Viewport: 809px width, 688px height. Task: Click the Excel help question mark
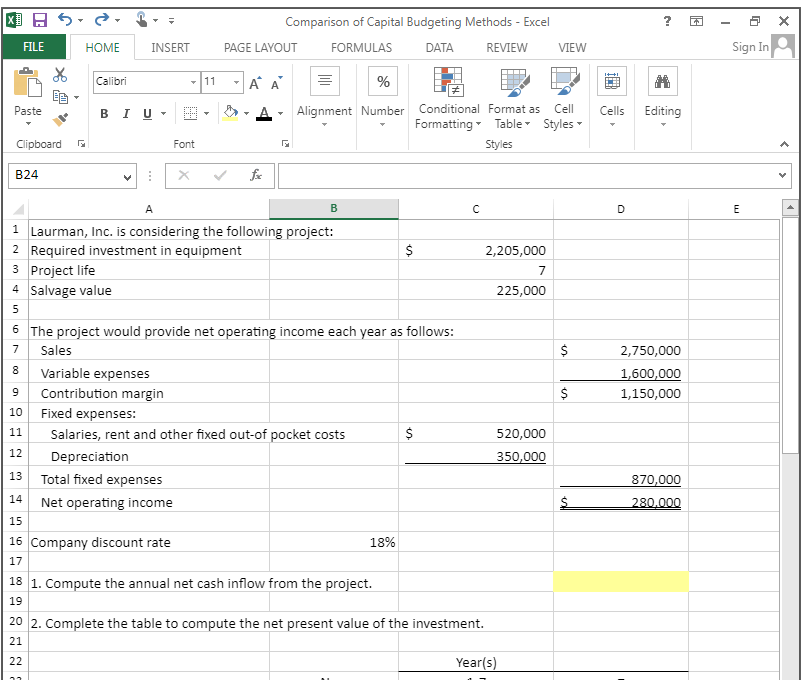(x=667, y=21)
